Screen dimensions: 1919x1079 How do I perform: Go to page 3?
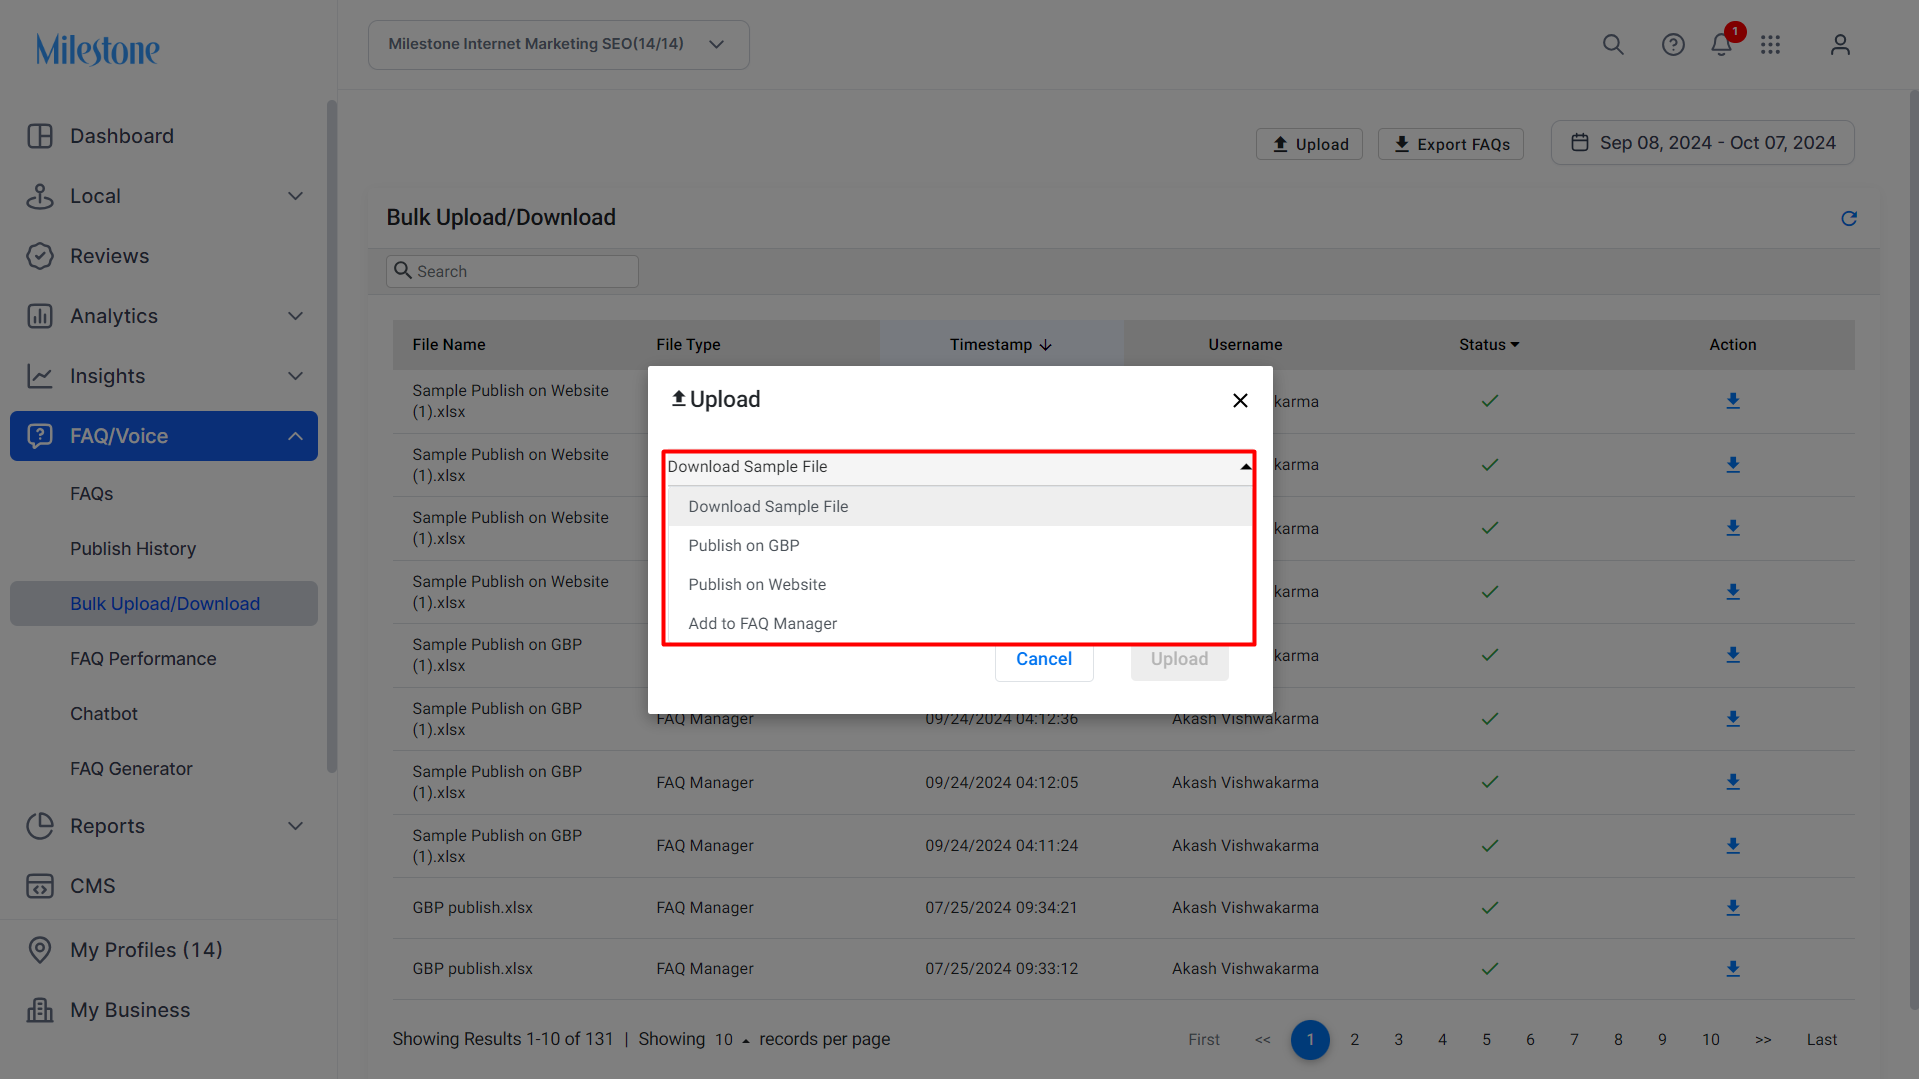(x=1399, y=1040)
